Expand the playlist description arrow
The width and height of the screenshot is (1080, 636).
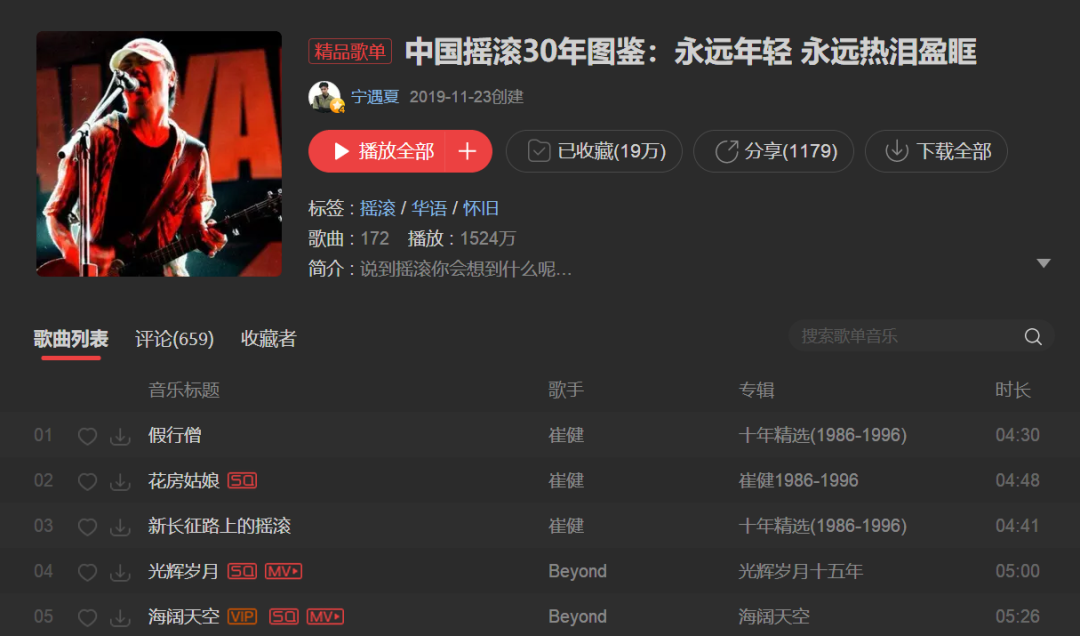(1043, 263)
